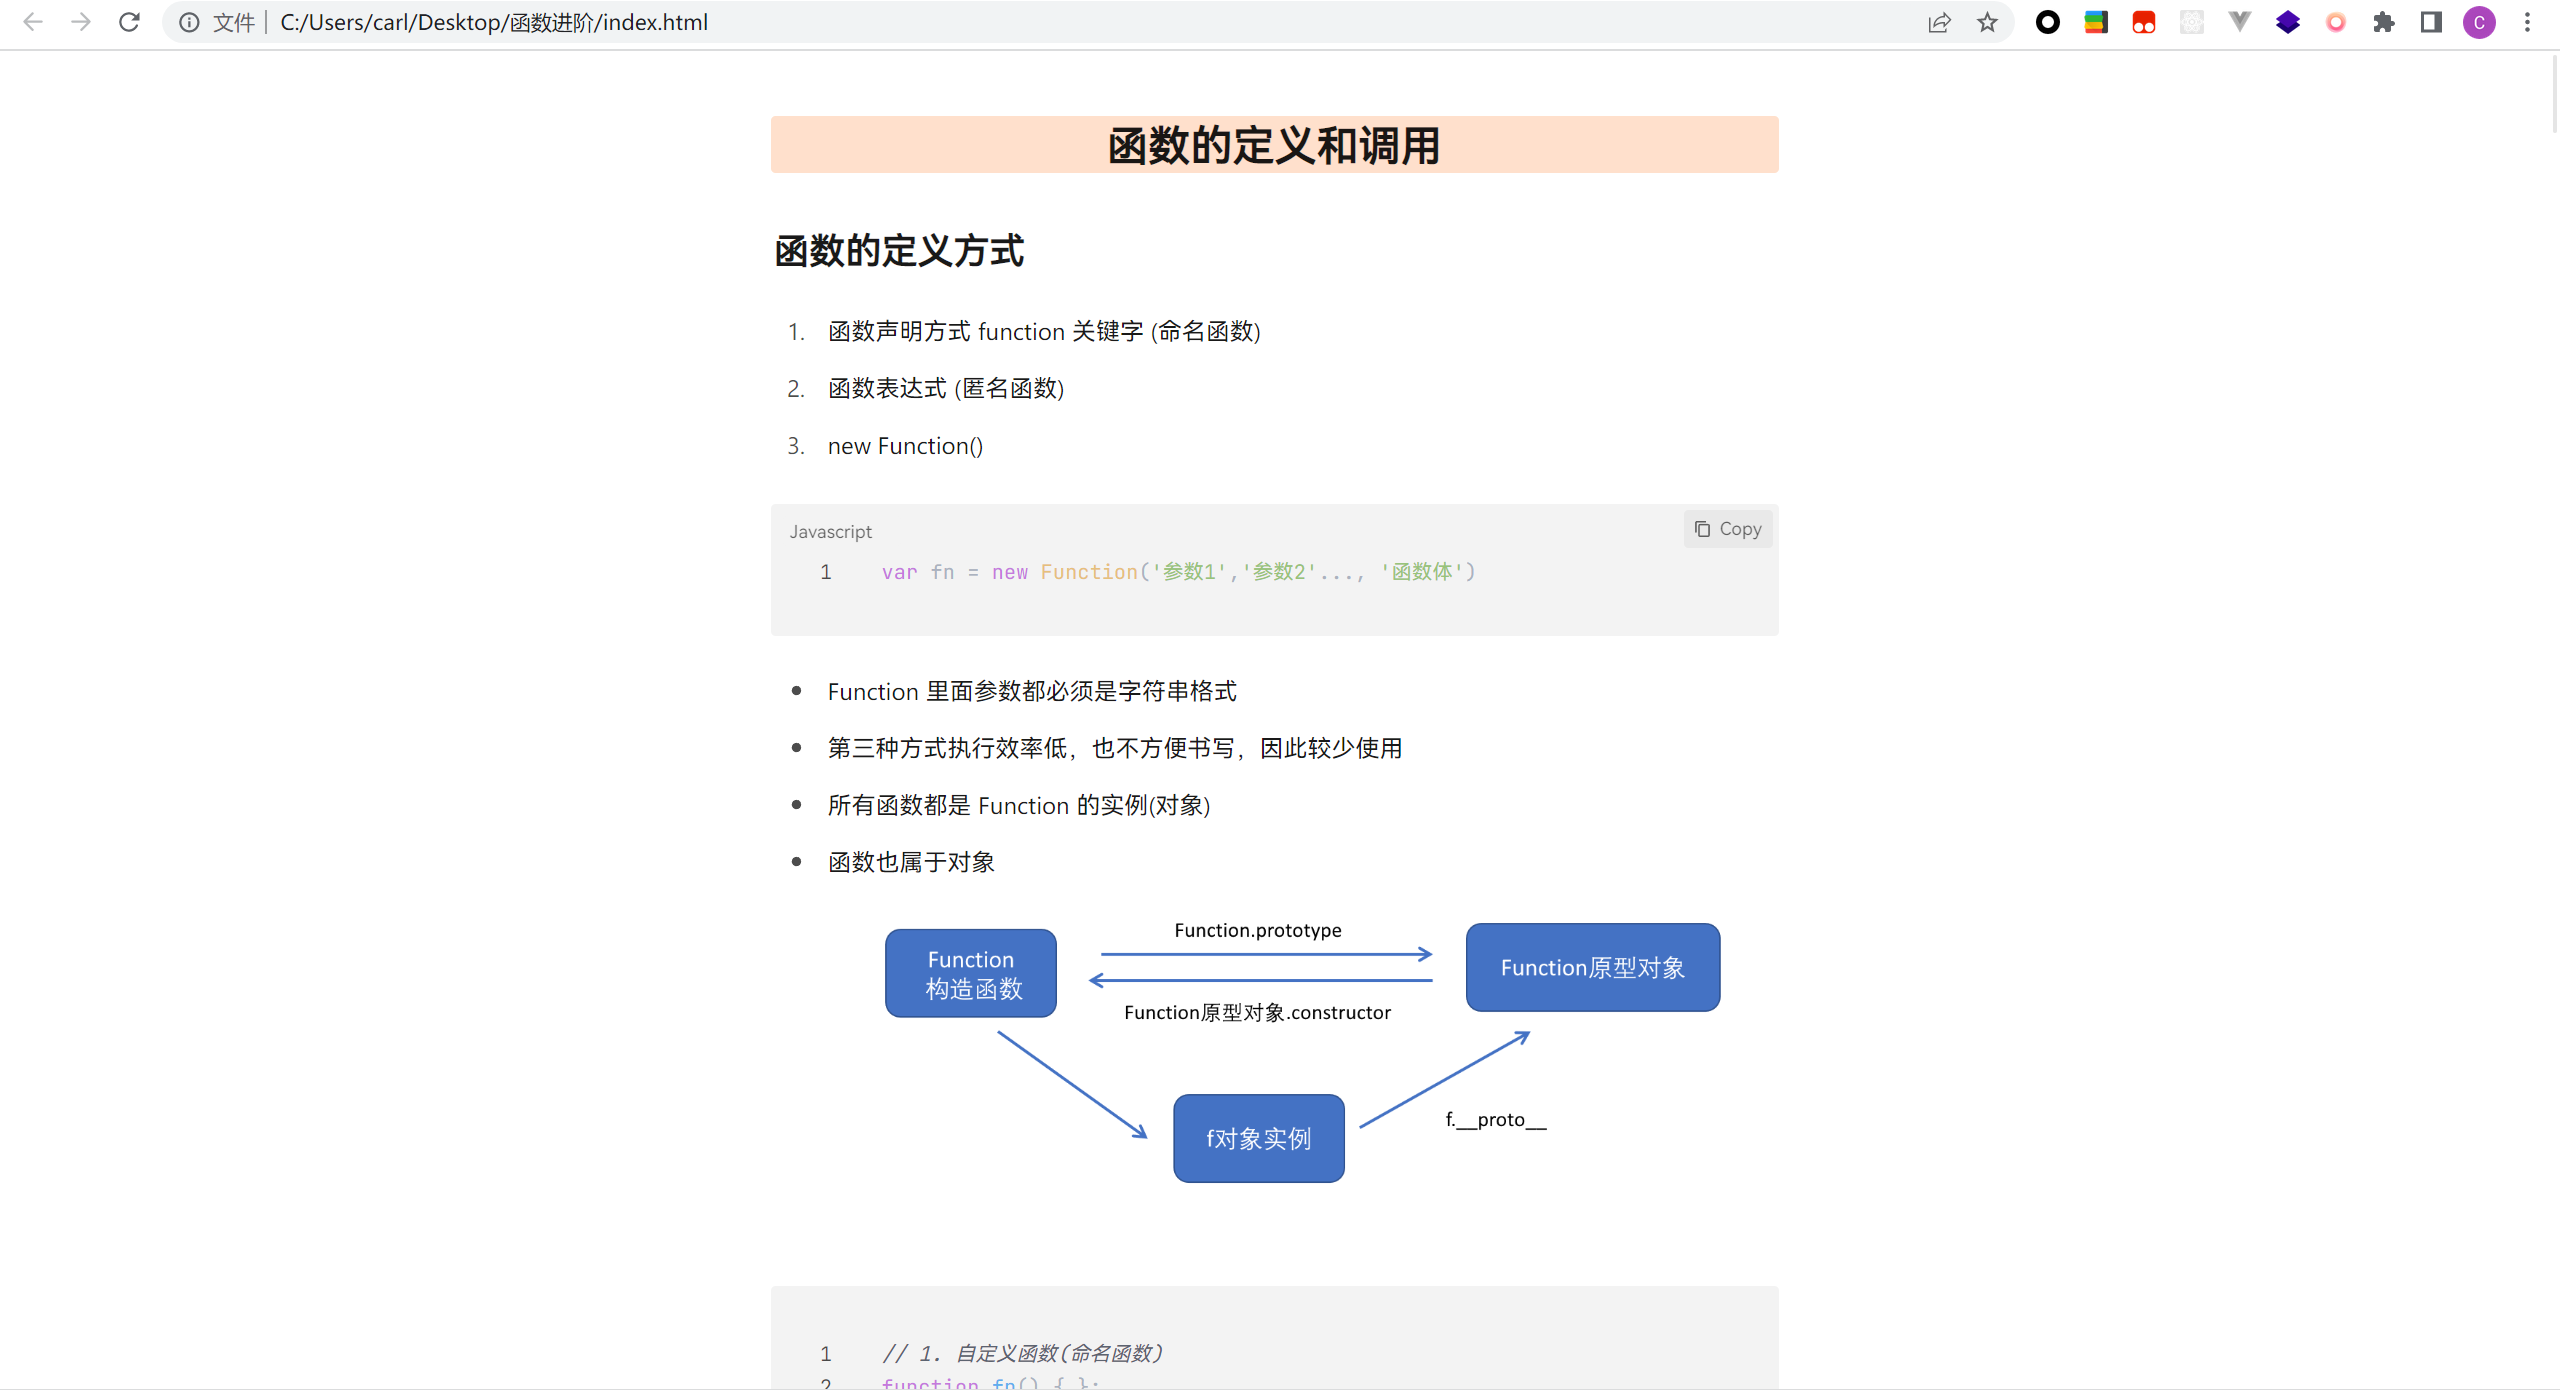Click the 文件 label before the URL

pos(233,21)
